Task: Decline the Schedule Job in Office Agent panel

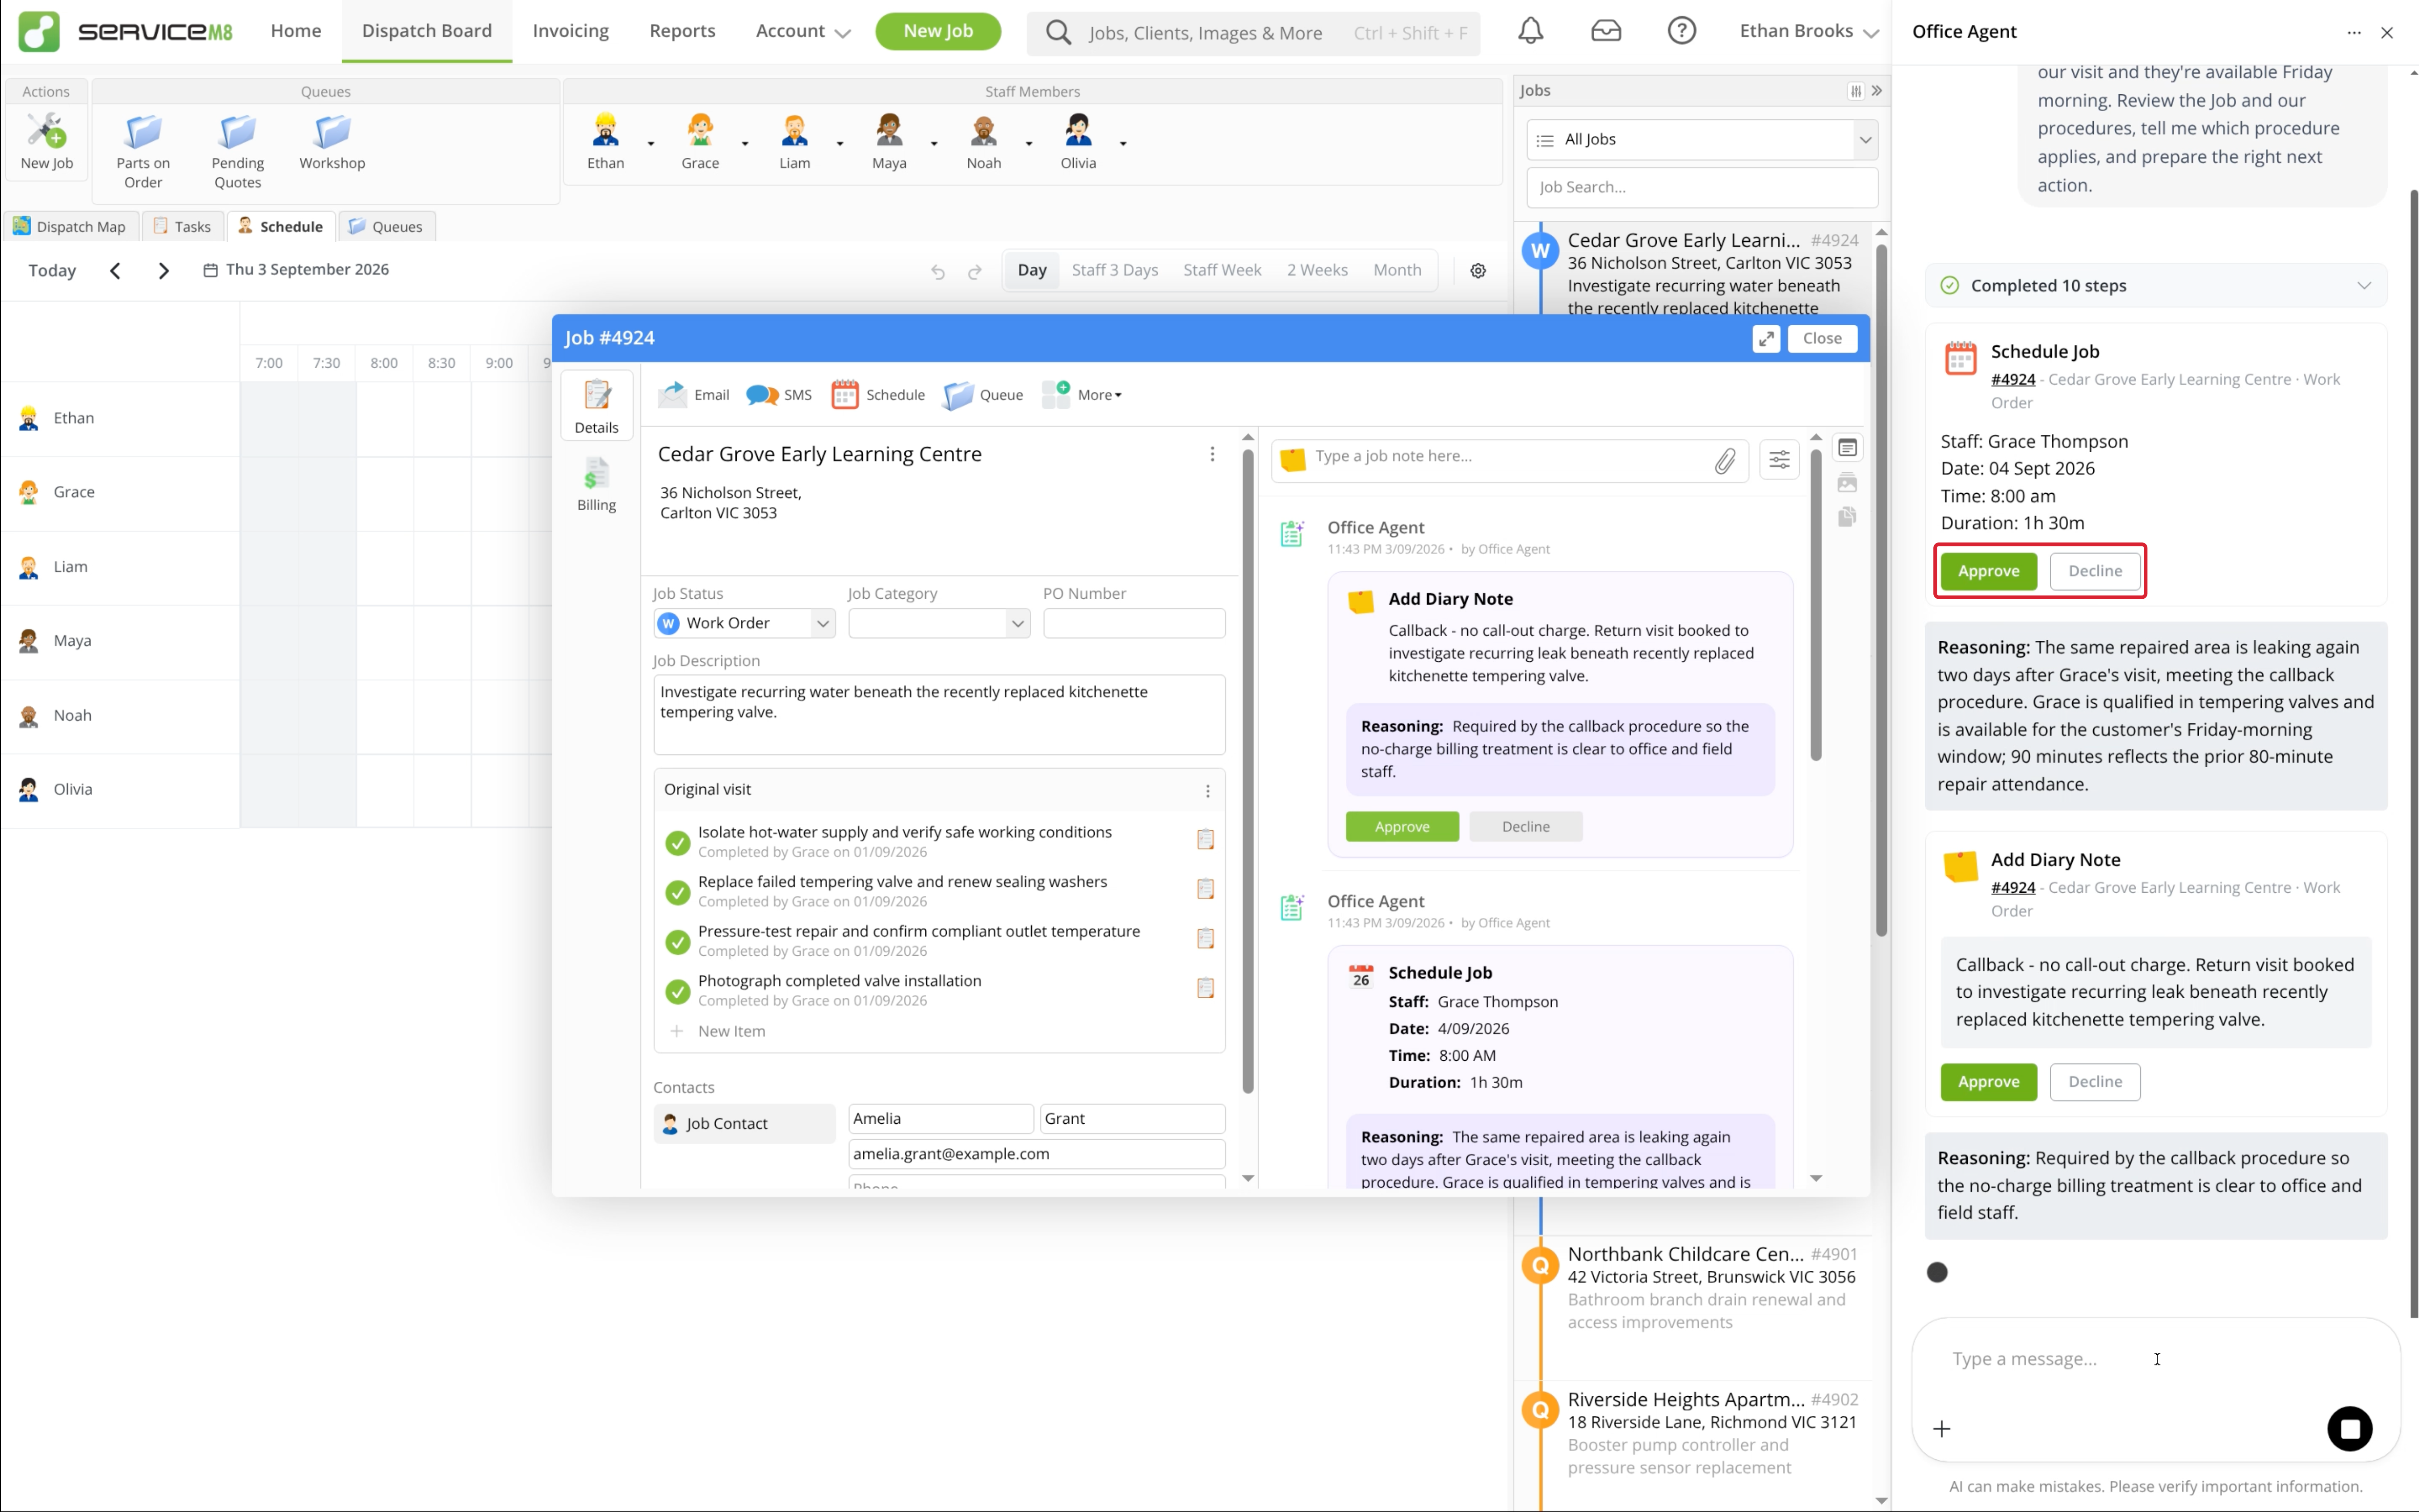Action: (x=2094, y=571)
